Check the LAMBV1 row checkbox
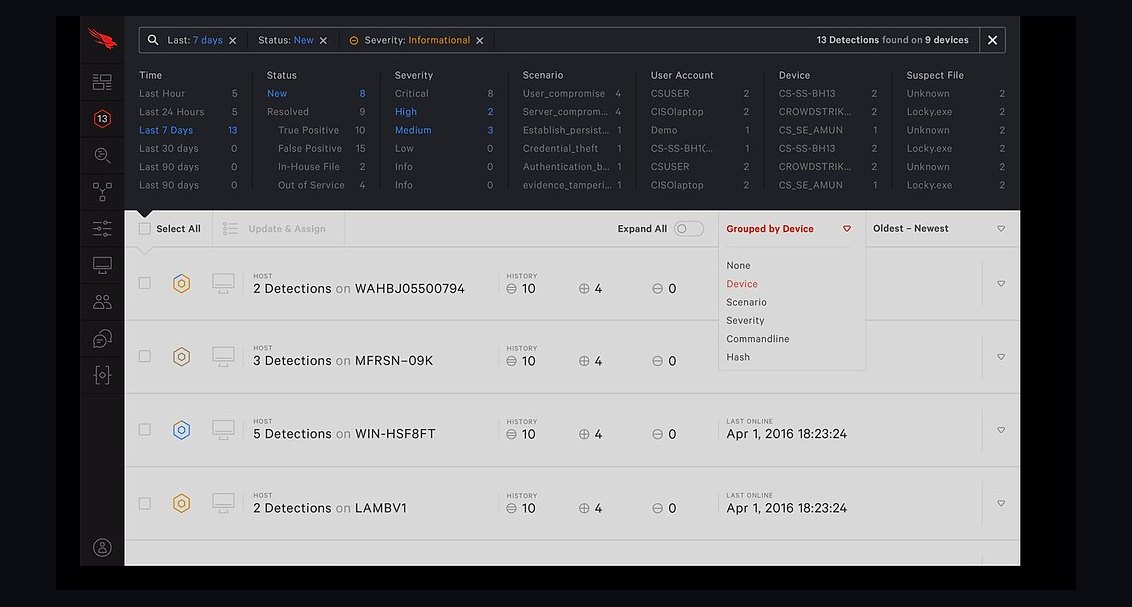This screenshot has width=1132, height=607. click(x=144, y=503)
